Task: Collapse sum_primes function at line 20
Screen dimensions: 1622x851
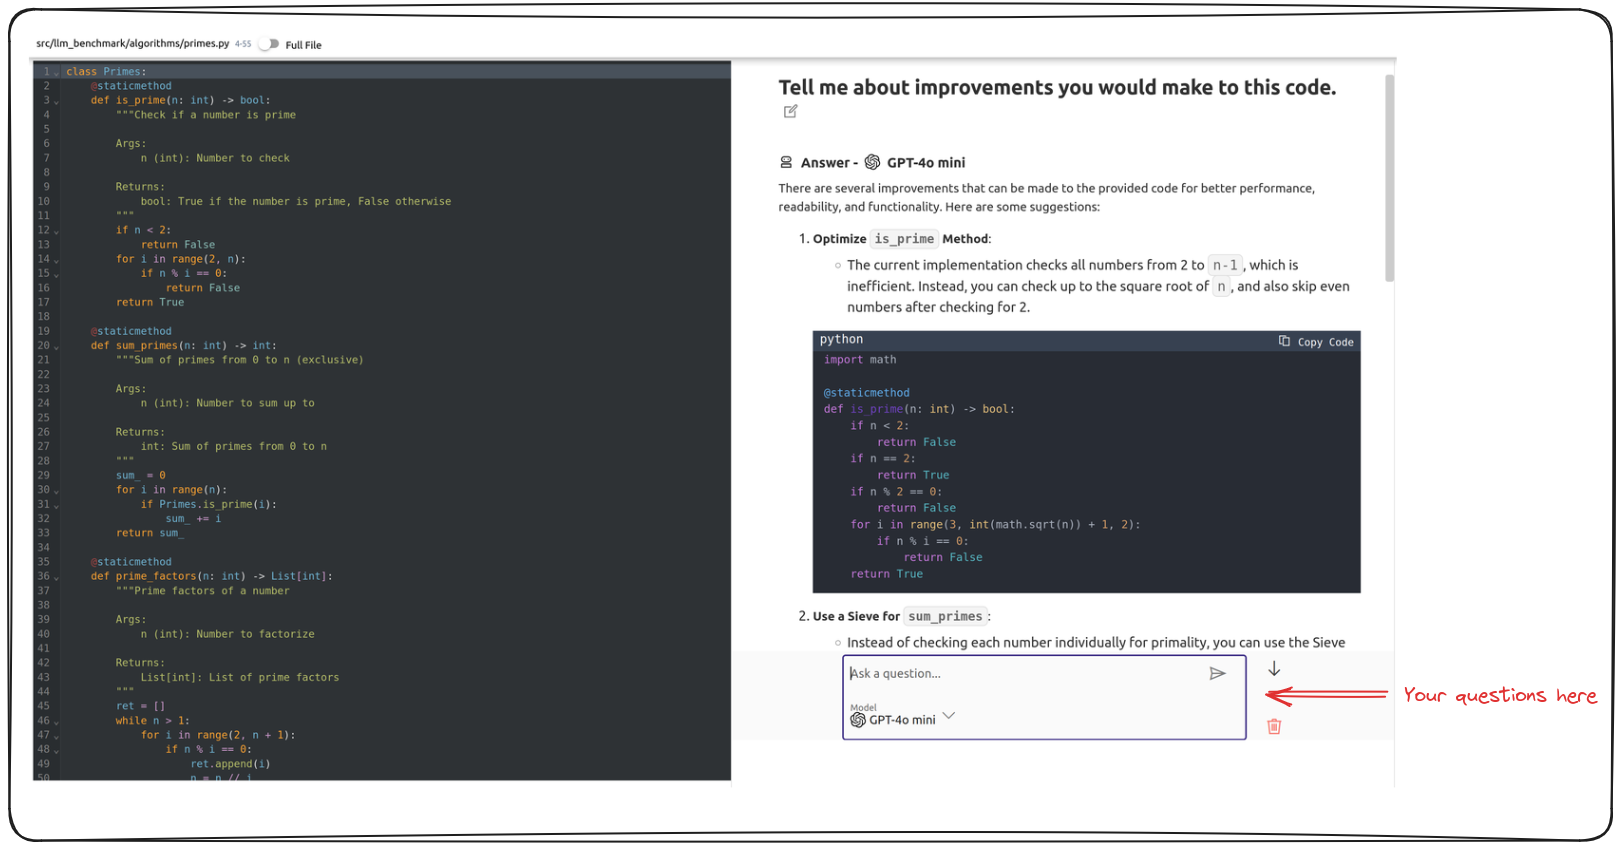Action: 56,347
